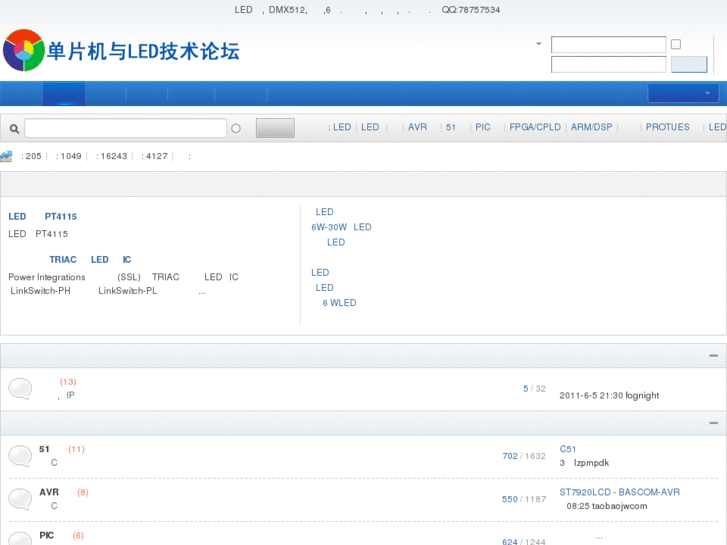Open the PIC forum title
Viewport: 727px width, 545px height.
(x=46, y=535)
